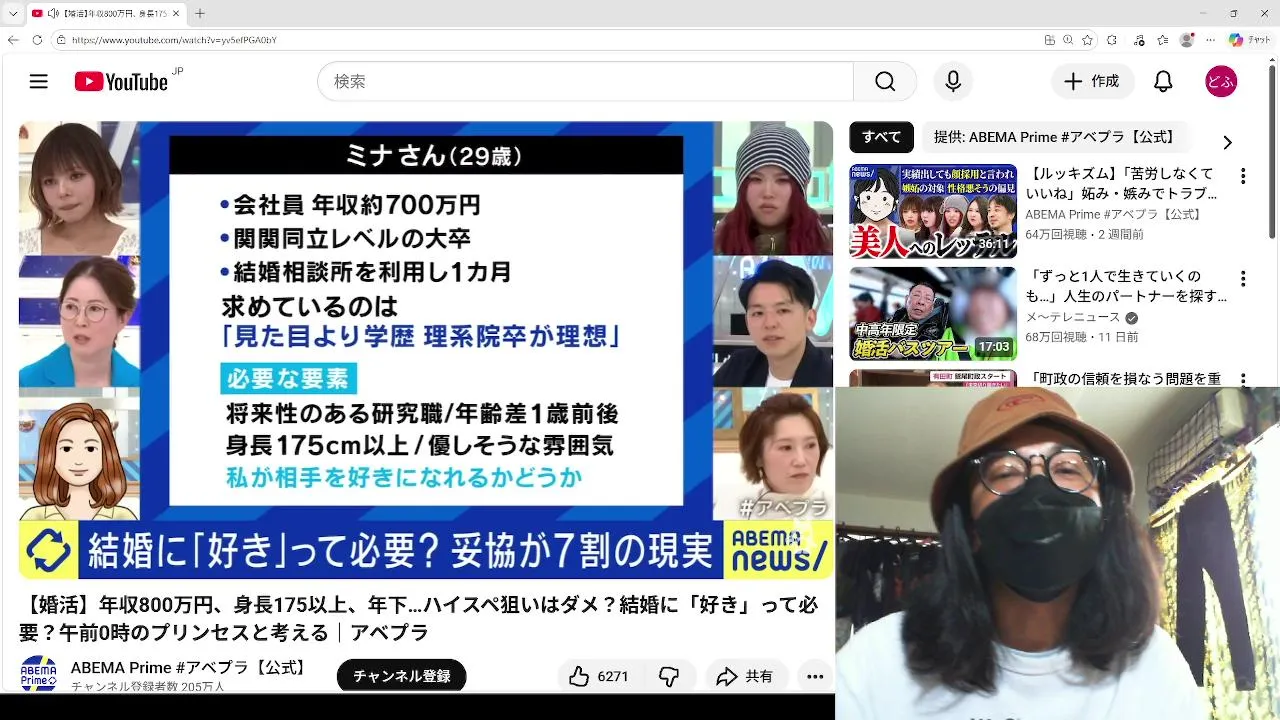Image resolution: width=1280 pixels, height=720 pixels.
Task: Click the 【婚活】年収800万円 video title text
Action: click(419, 619)
